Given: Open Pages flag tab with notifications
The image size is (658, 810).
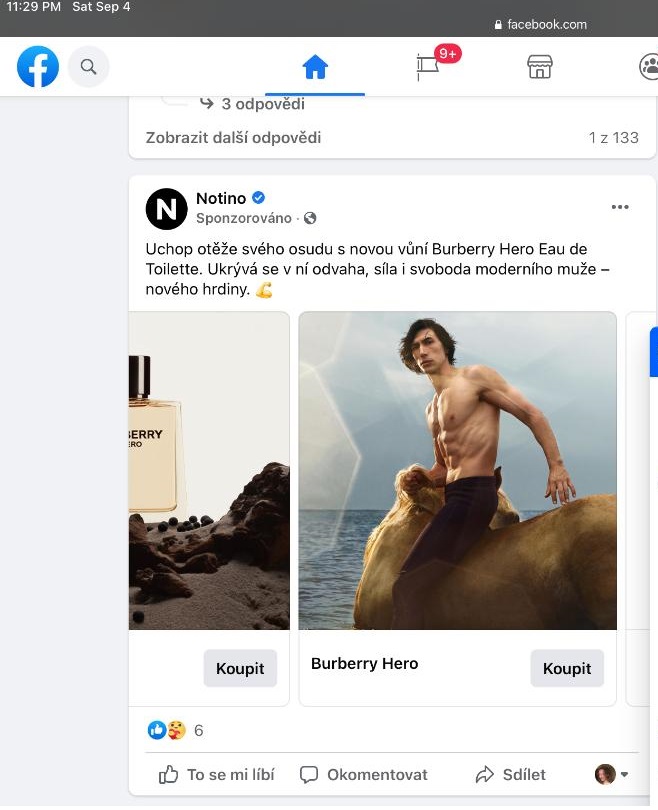Looking at the screenshot, I should coord(429,67).
